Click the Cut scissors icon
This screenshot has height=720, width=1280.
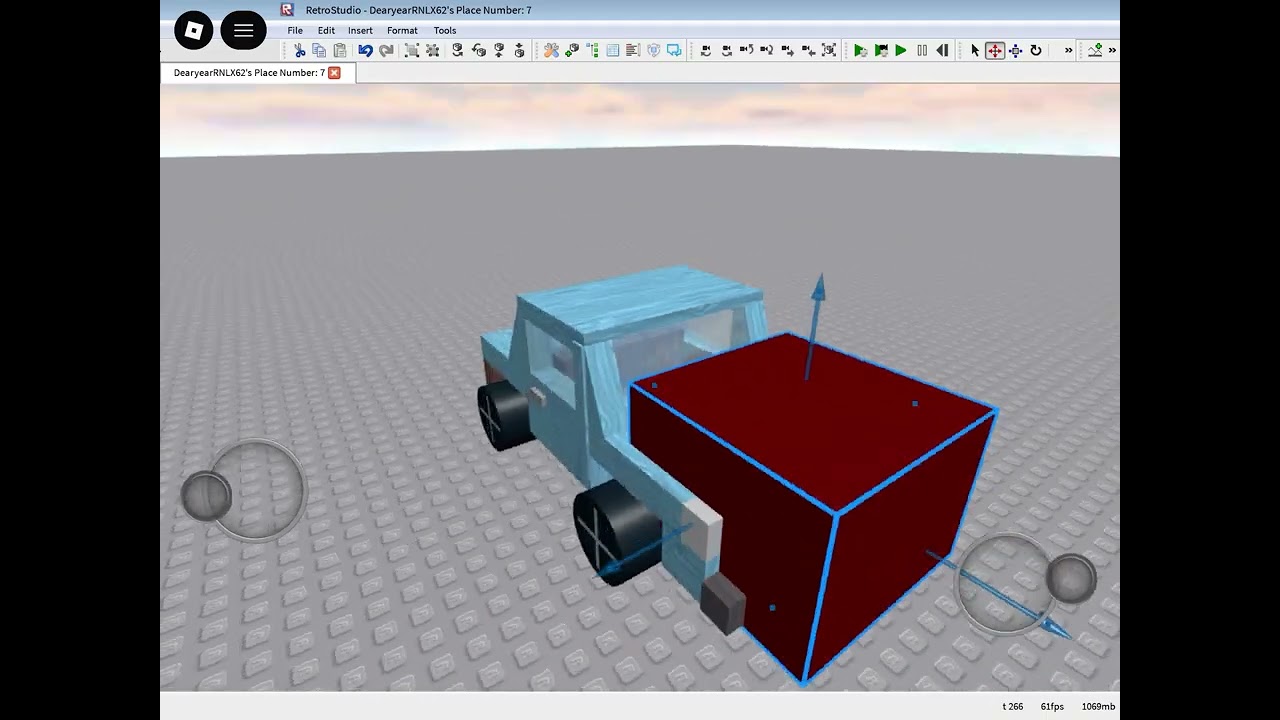pyautogui.click(x=300, y=50)
